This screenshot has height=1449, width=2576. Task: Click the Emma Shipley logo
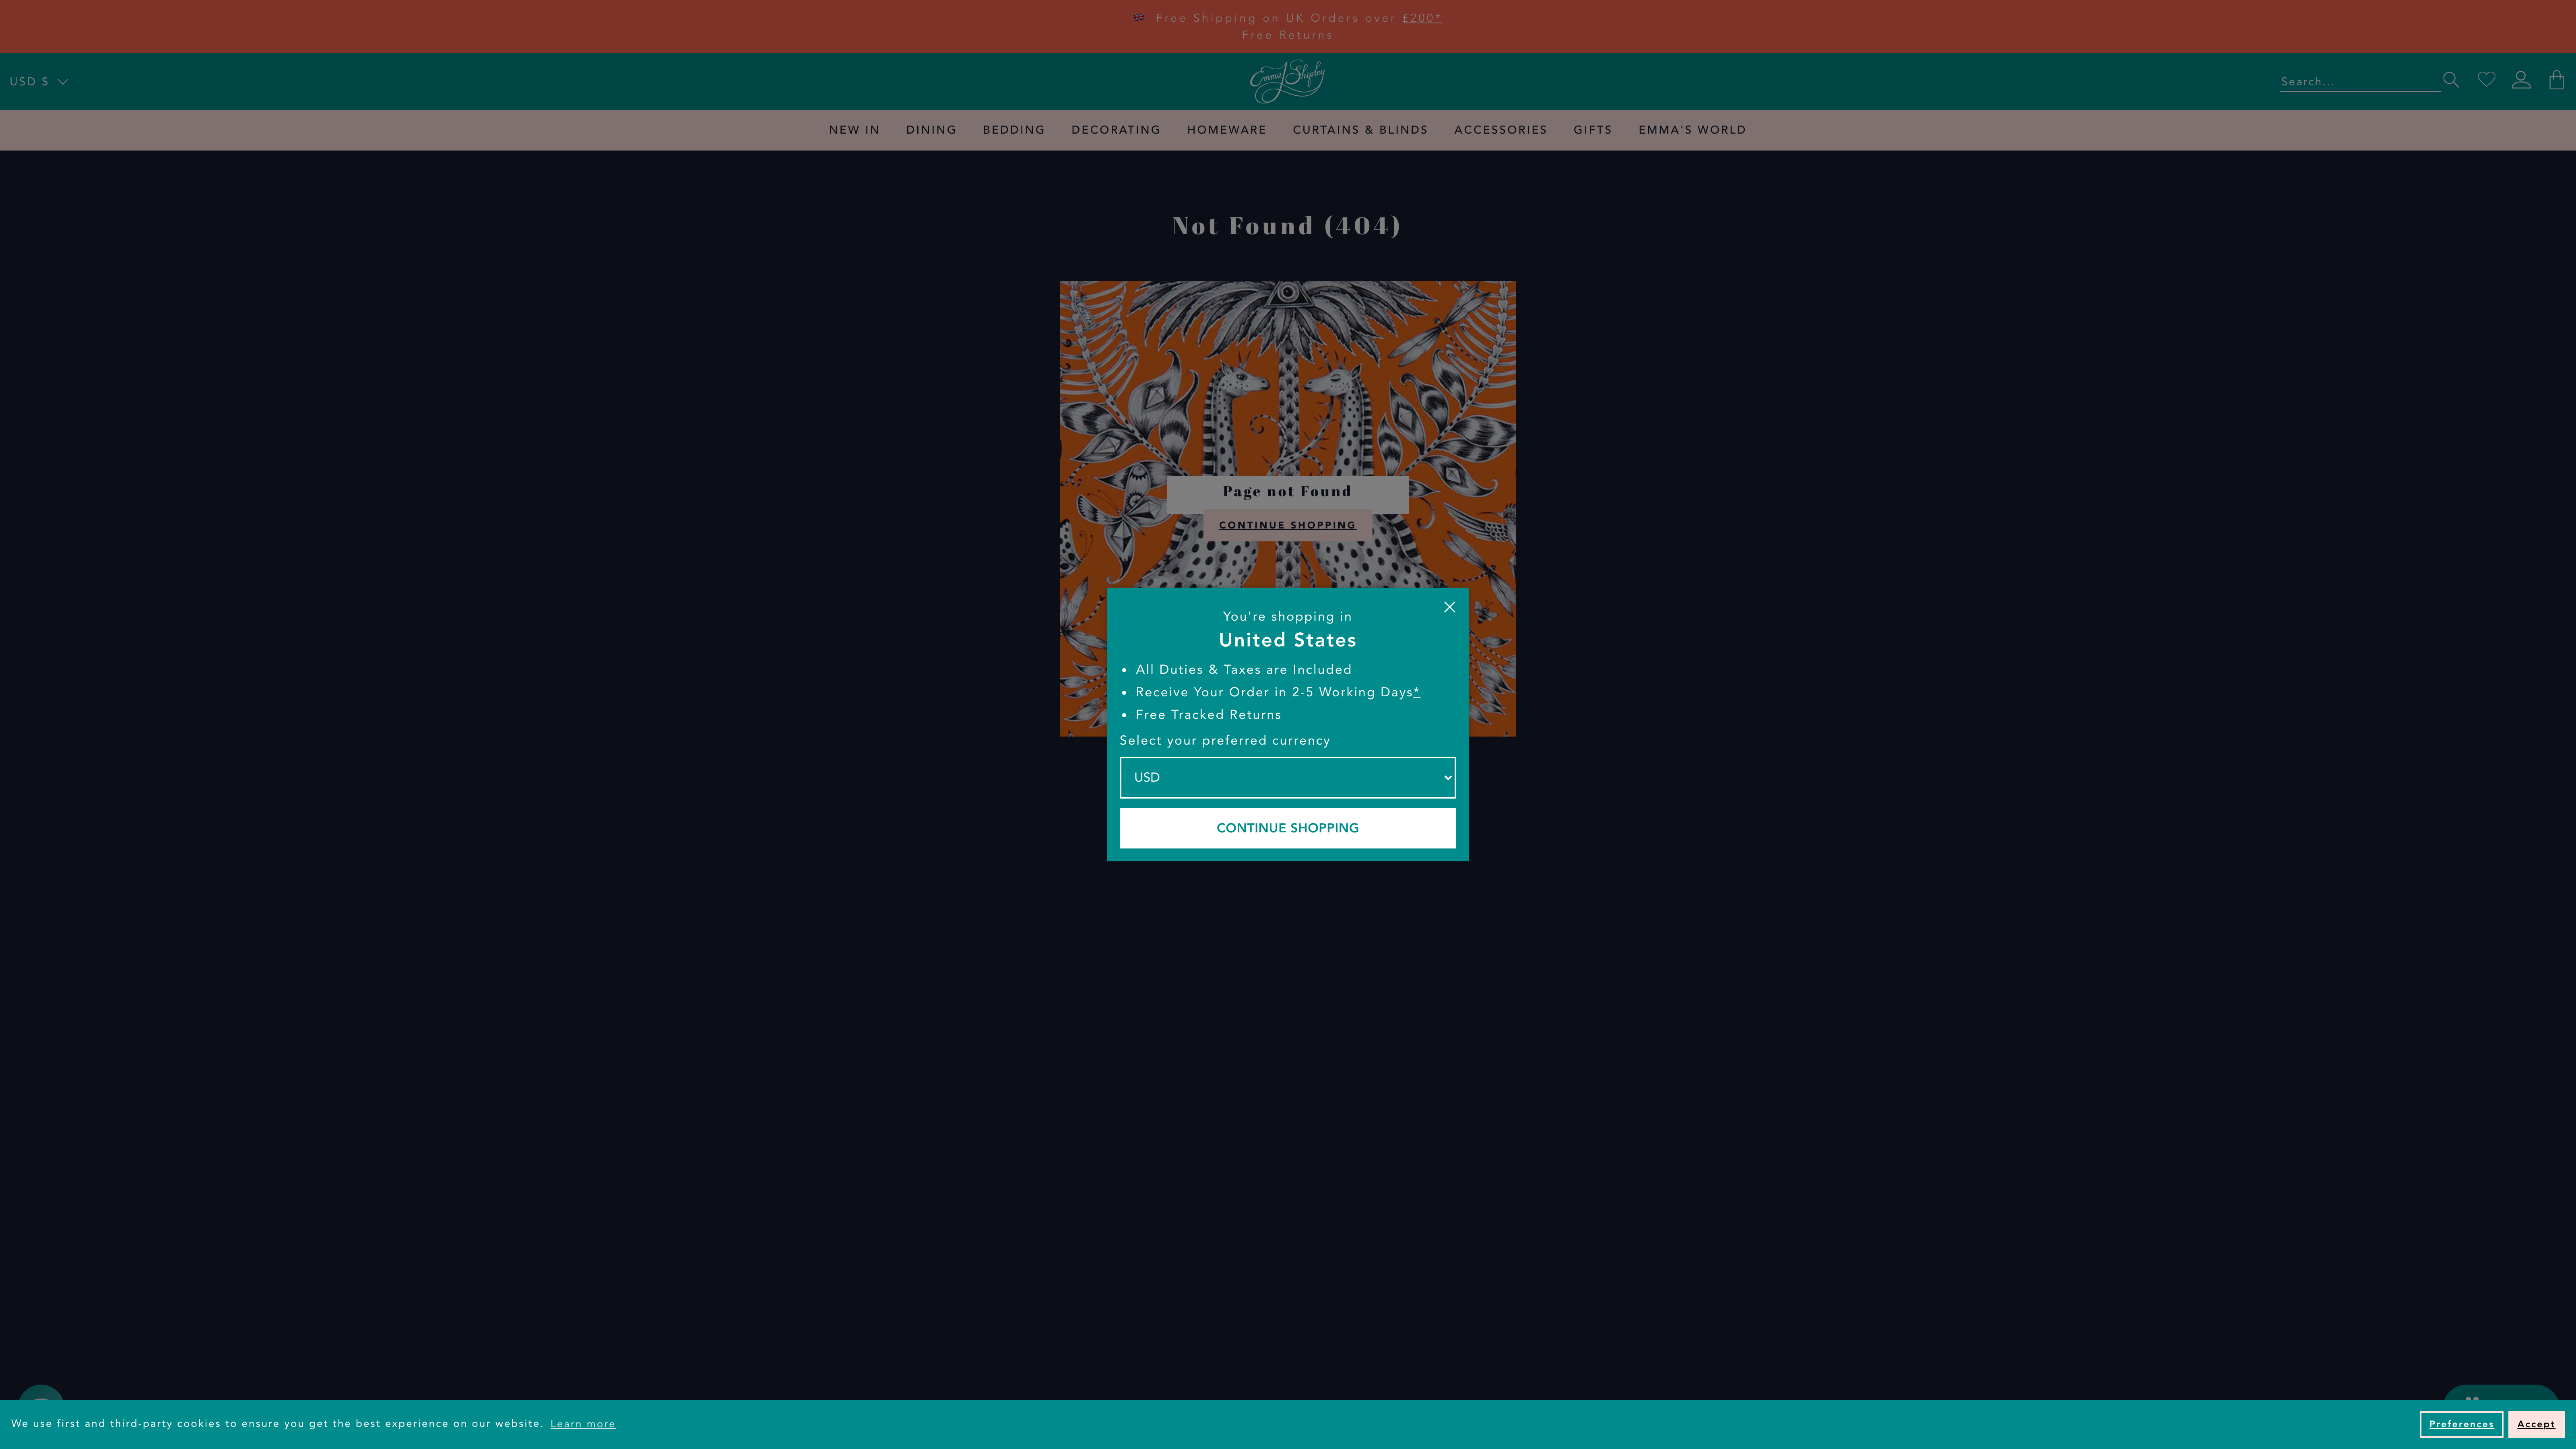[x=1287, y=81]
